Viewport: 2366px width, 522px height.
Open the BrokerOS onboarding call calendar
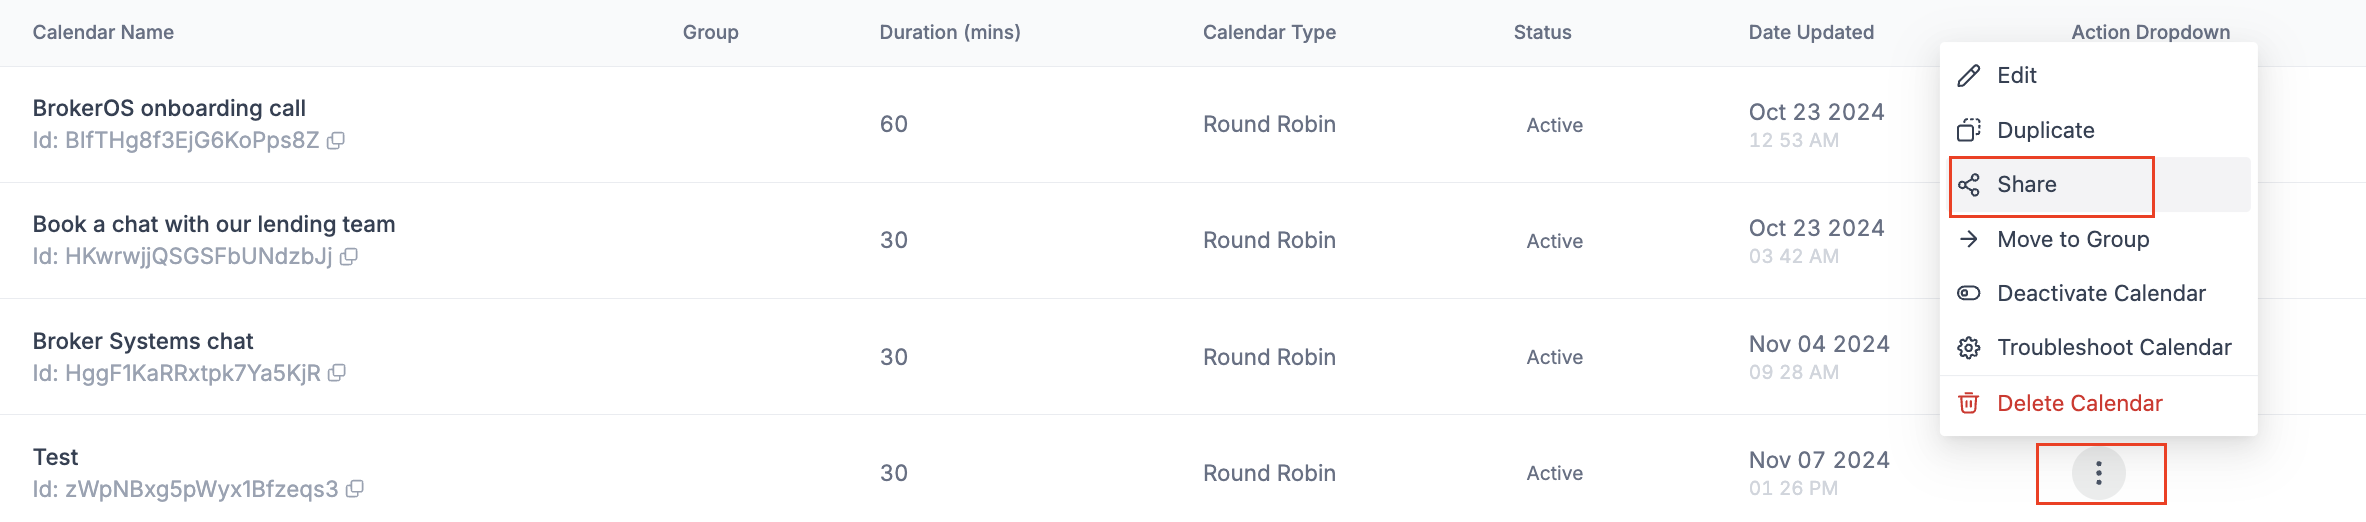(x=169, y=108)
